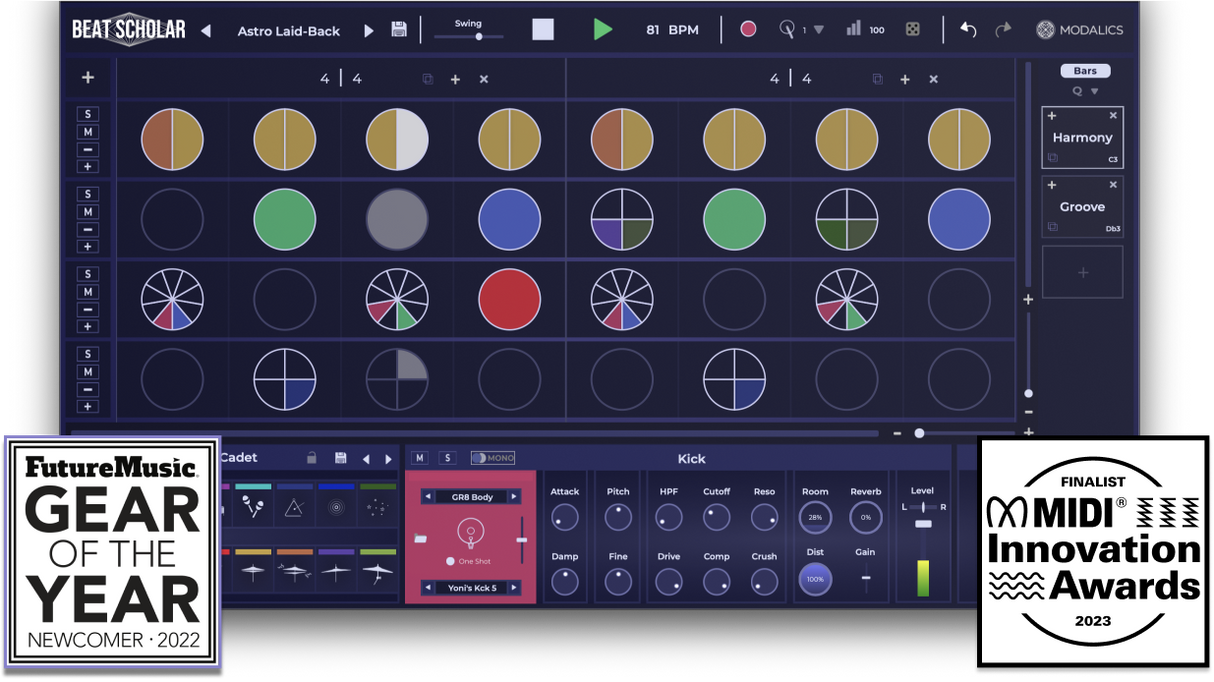Click the undo arrow icon
The height and width of the screenshot is (682, 1214).
[x=967, y=30]
